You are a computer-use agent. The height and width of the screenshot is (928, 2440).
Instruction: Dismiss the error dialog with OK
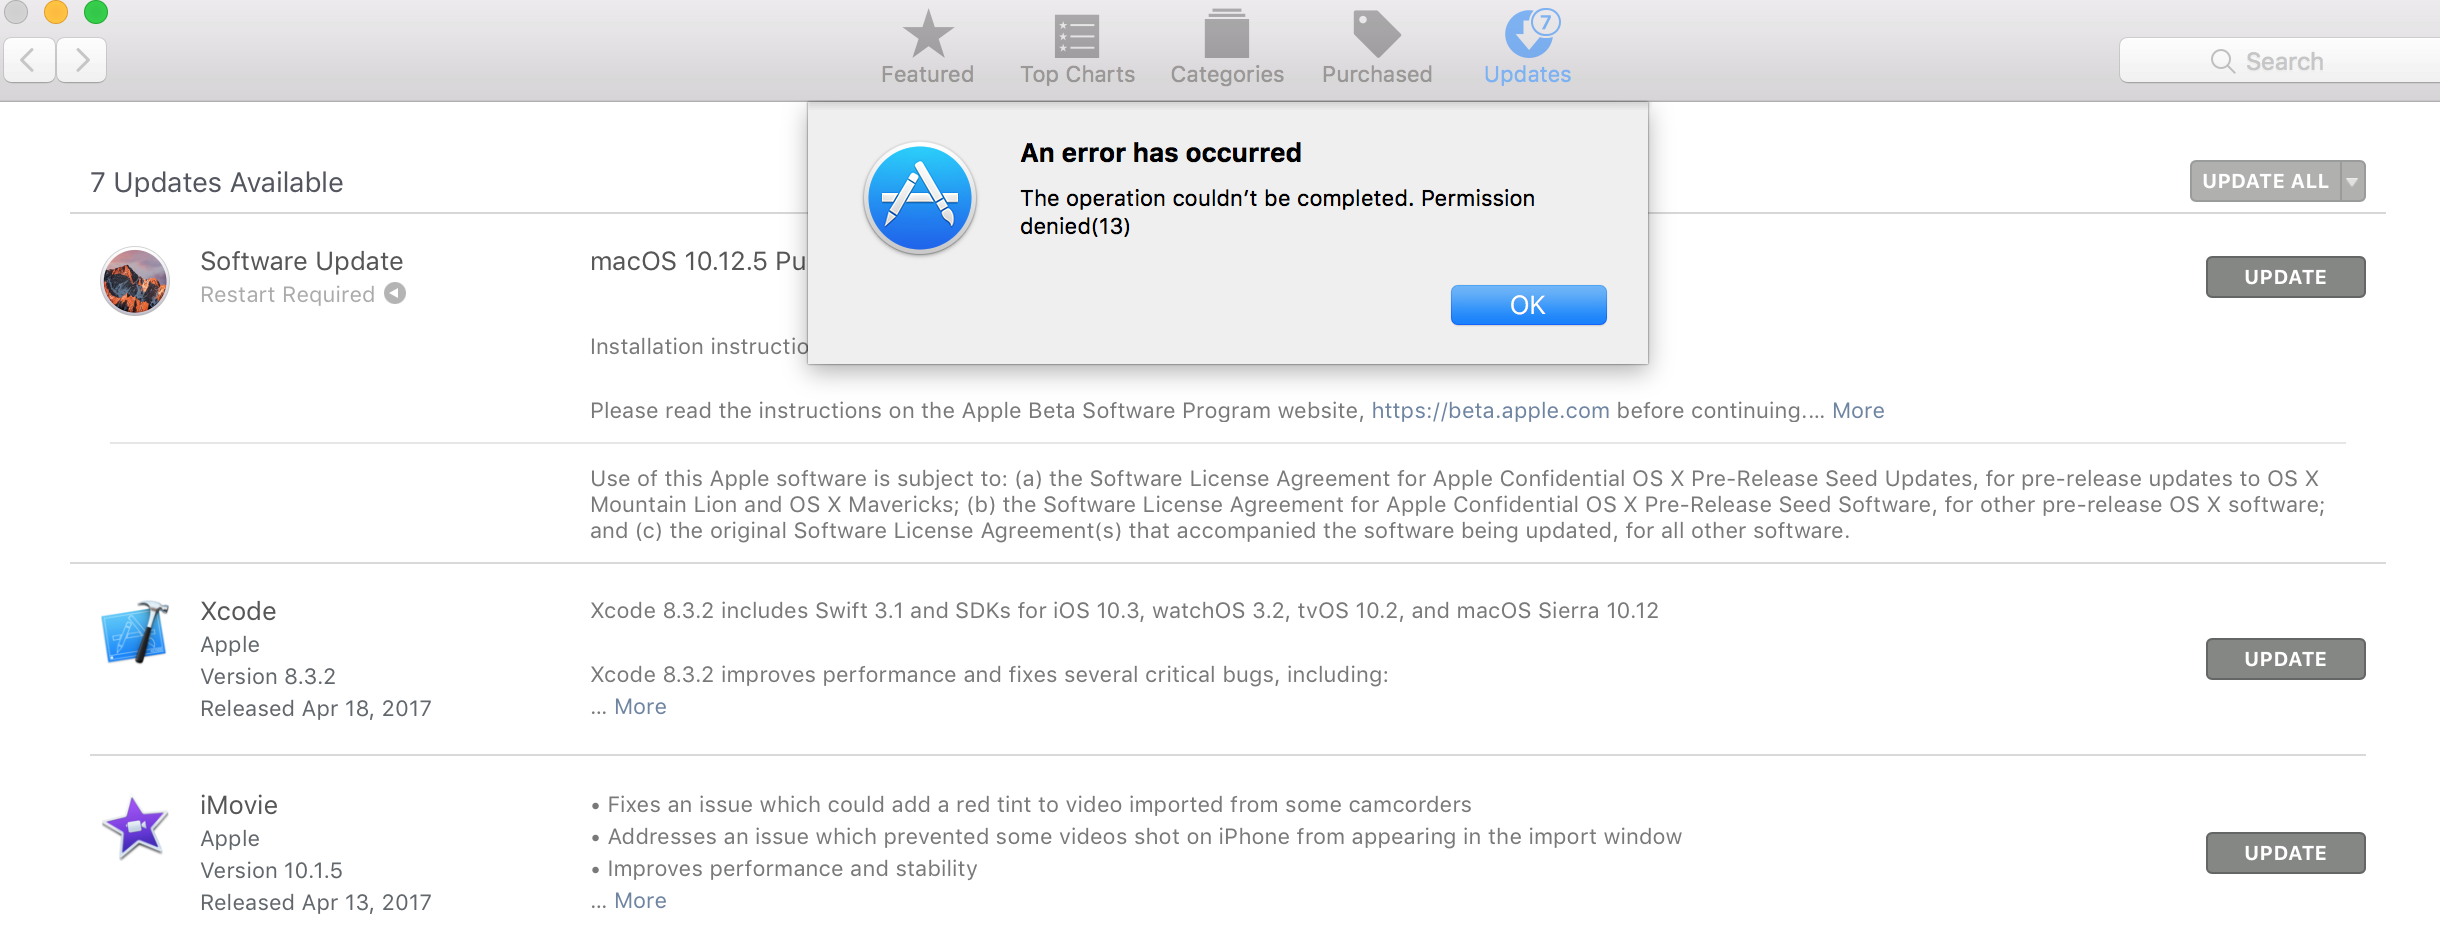coord(1528,305)
